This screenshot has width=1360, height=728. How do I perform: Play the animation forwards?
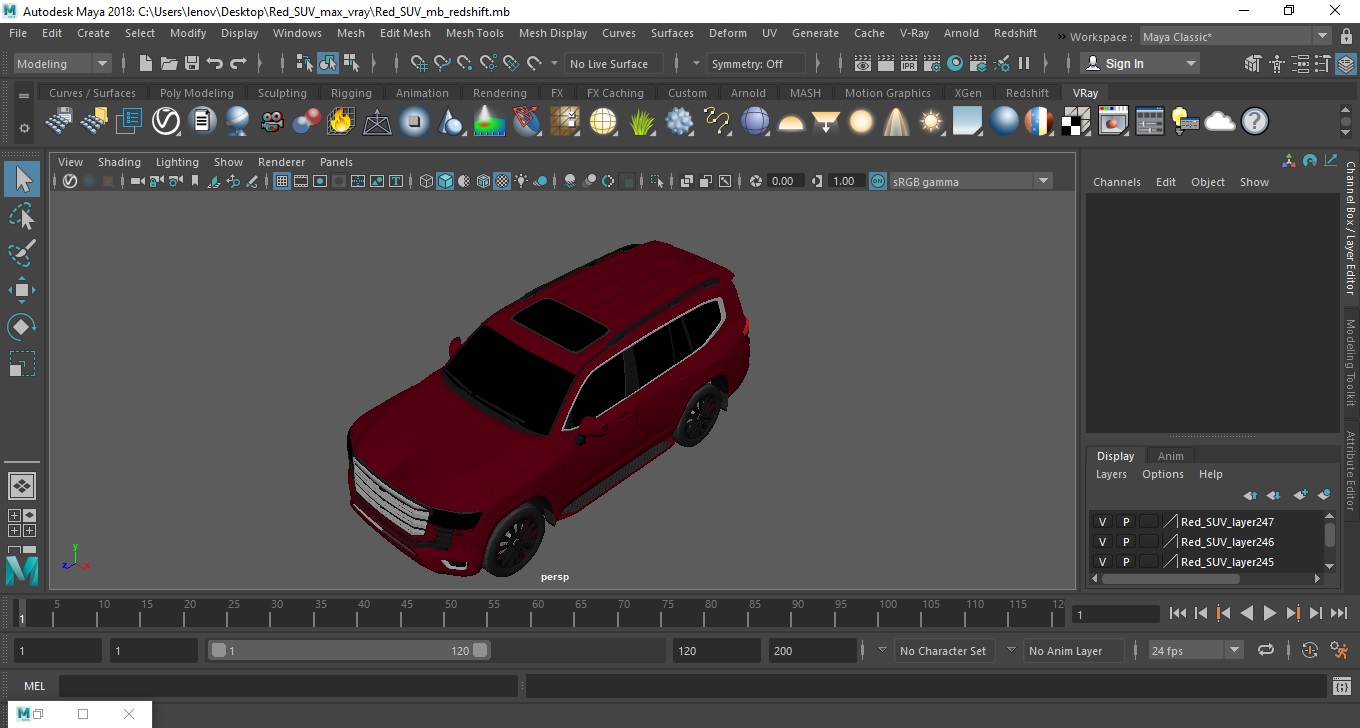[x=1269, y=613]
